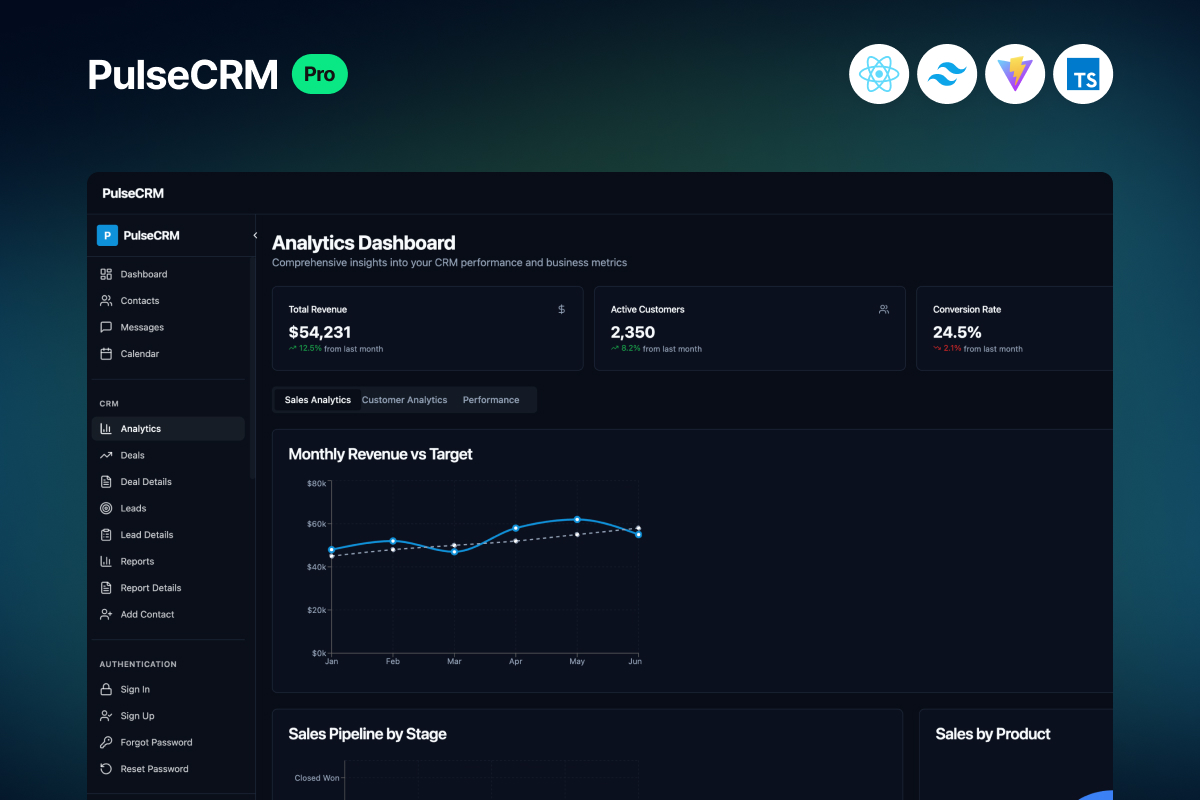Click the 24.5% conversion rate value
Viewport: 1200px width, 800px height.
(957, 332)
